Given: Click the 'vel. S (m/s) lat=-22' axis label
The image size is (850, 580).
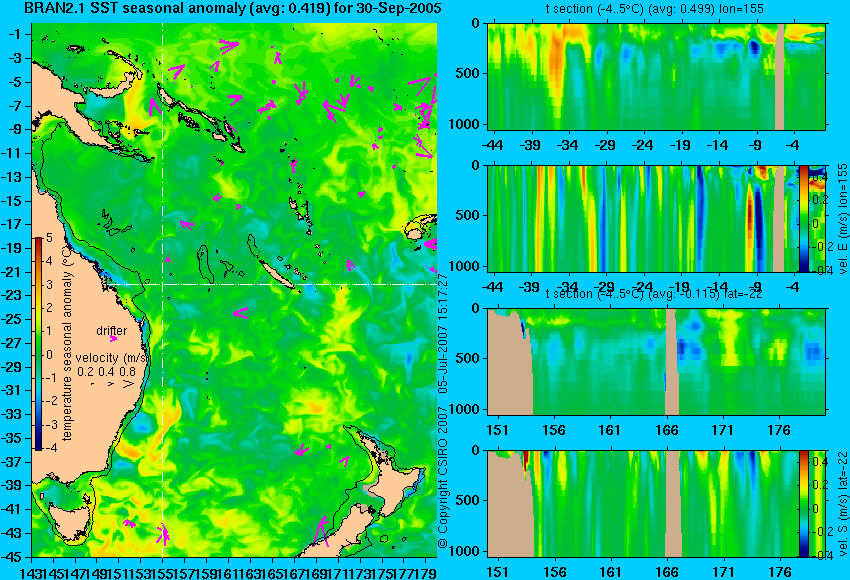Looking at the screenshot, I should tap(843, 505).
